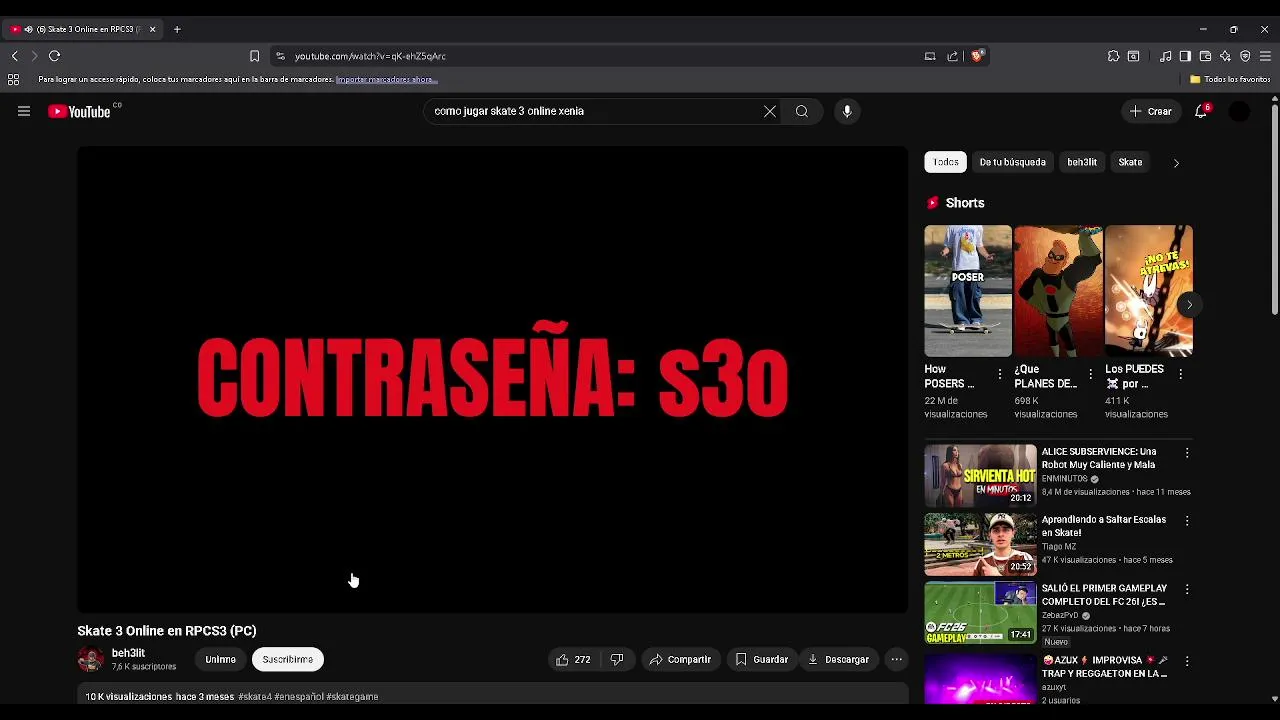1280x720 pixels.
Task: Open the YouTube guide hamburger menu
Action: point(24,111)
